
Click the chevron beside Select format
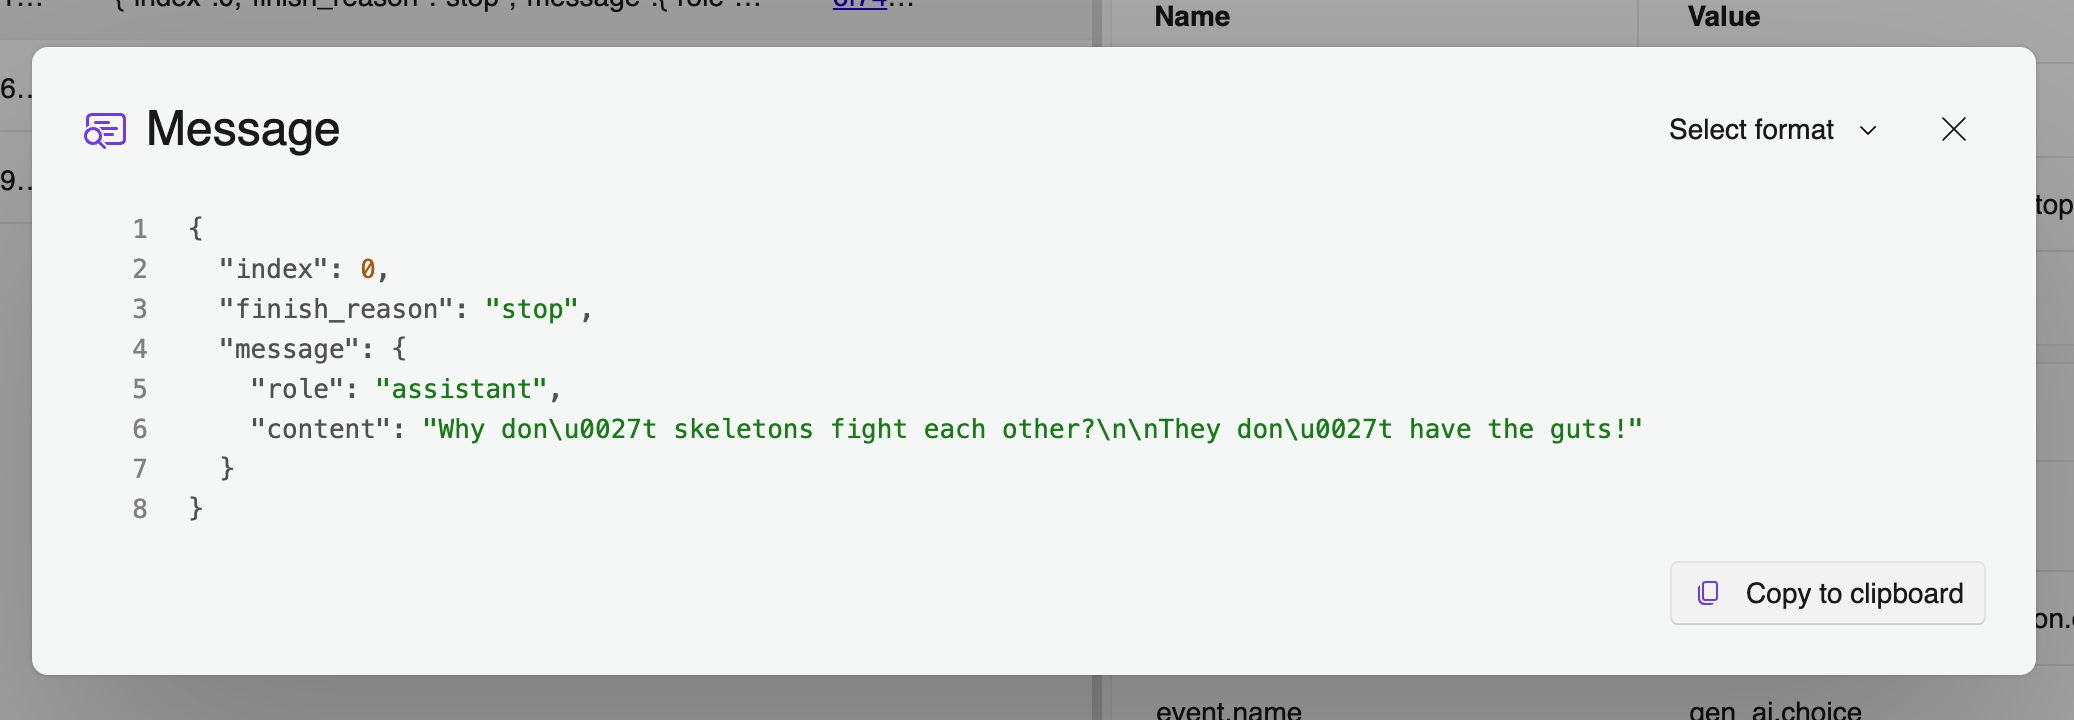point(1867,130)
